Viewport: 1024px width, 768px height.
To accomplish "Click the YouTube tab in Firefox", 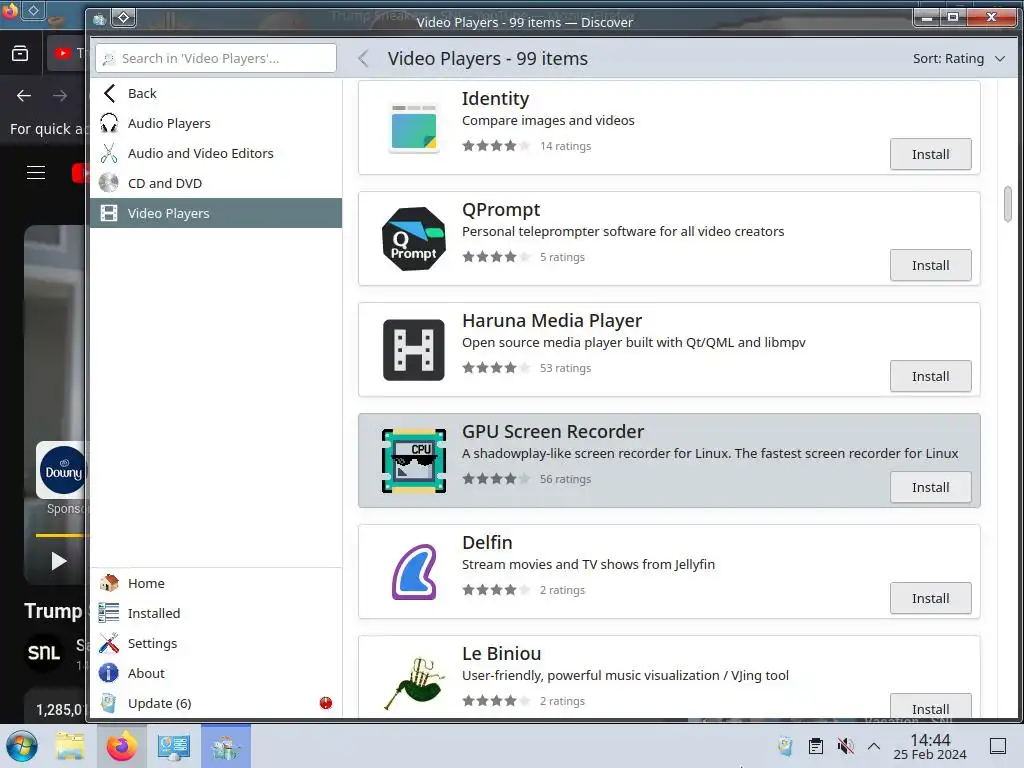I will click(x=67, y=54).
